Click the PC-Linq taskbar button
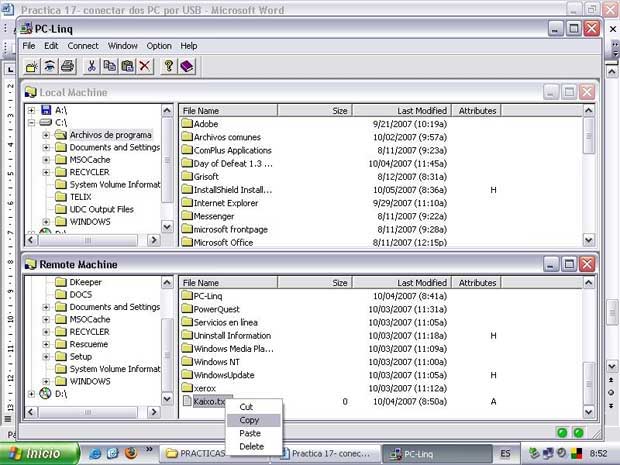Viewport: 620px width, 465px height. [x=437, y=454]
